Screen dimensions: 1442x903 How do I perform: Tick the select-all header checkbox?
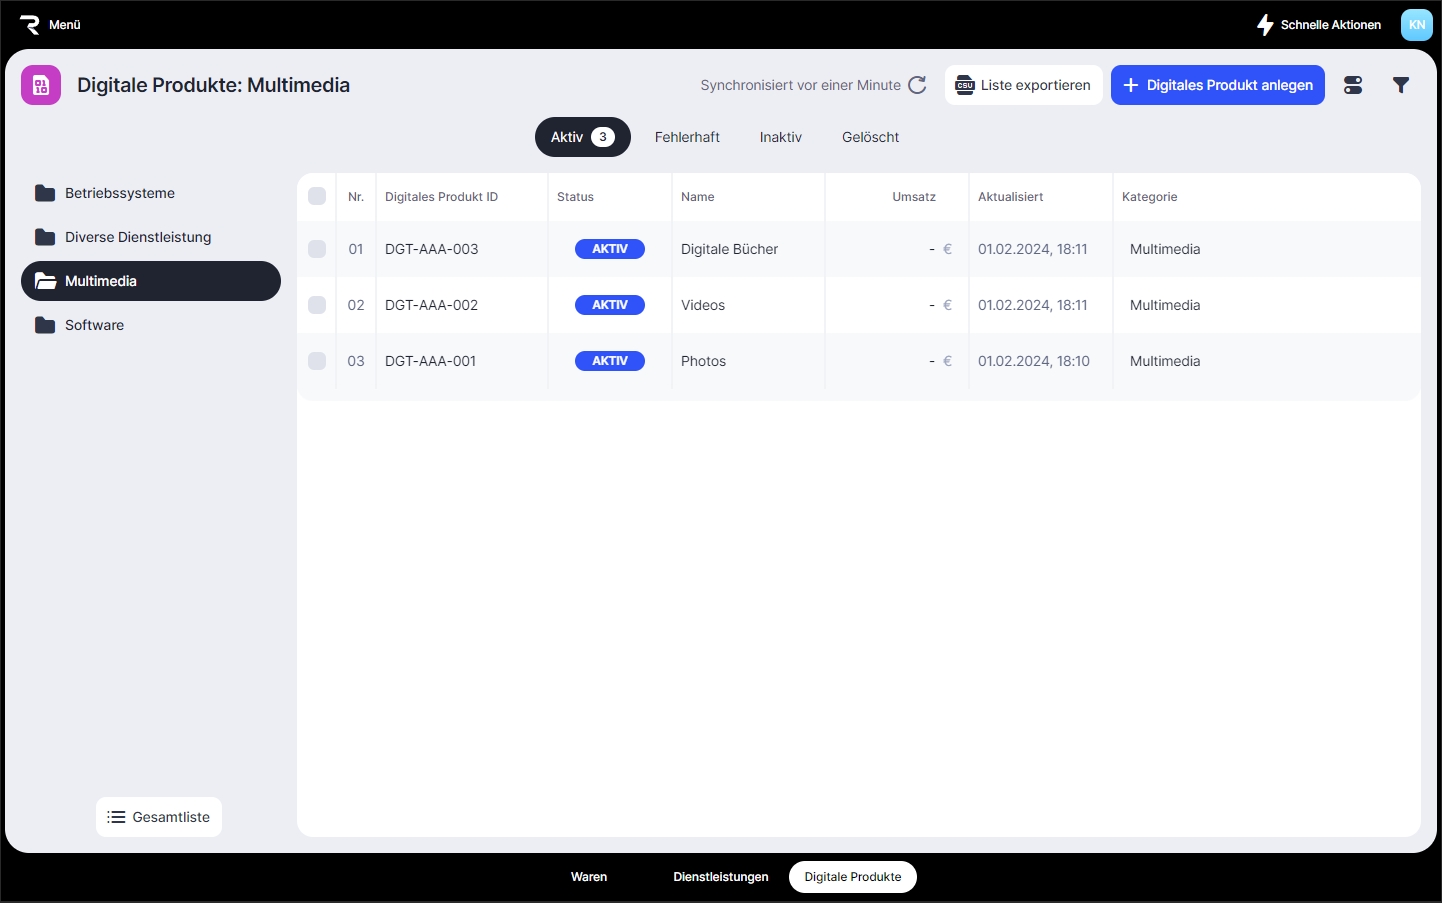tap(317, 196)
